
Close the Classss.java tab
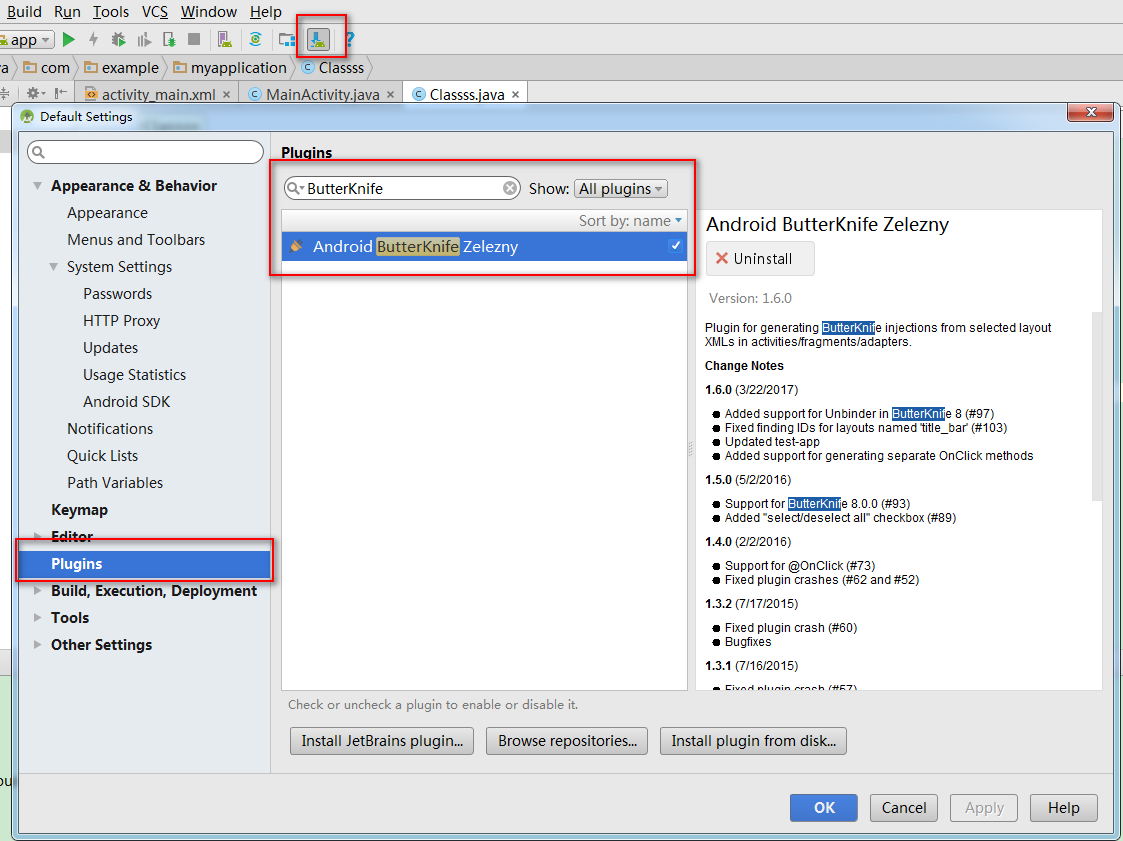[x=515, y=95]
